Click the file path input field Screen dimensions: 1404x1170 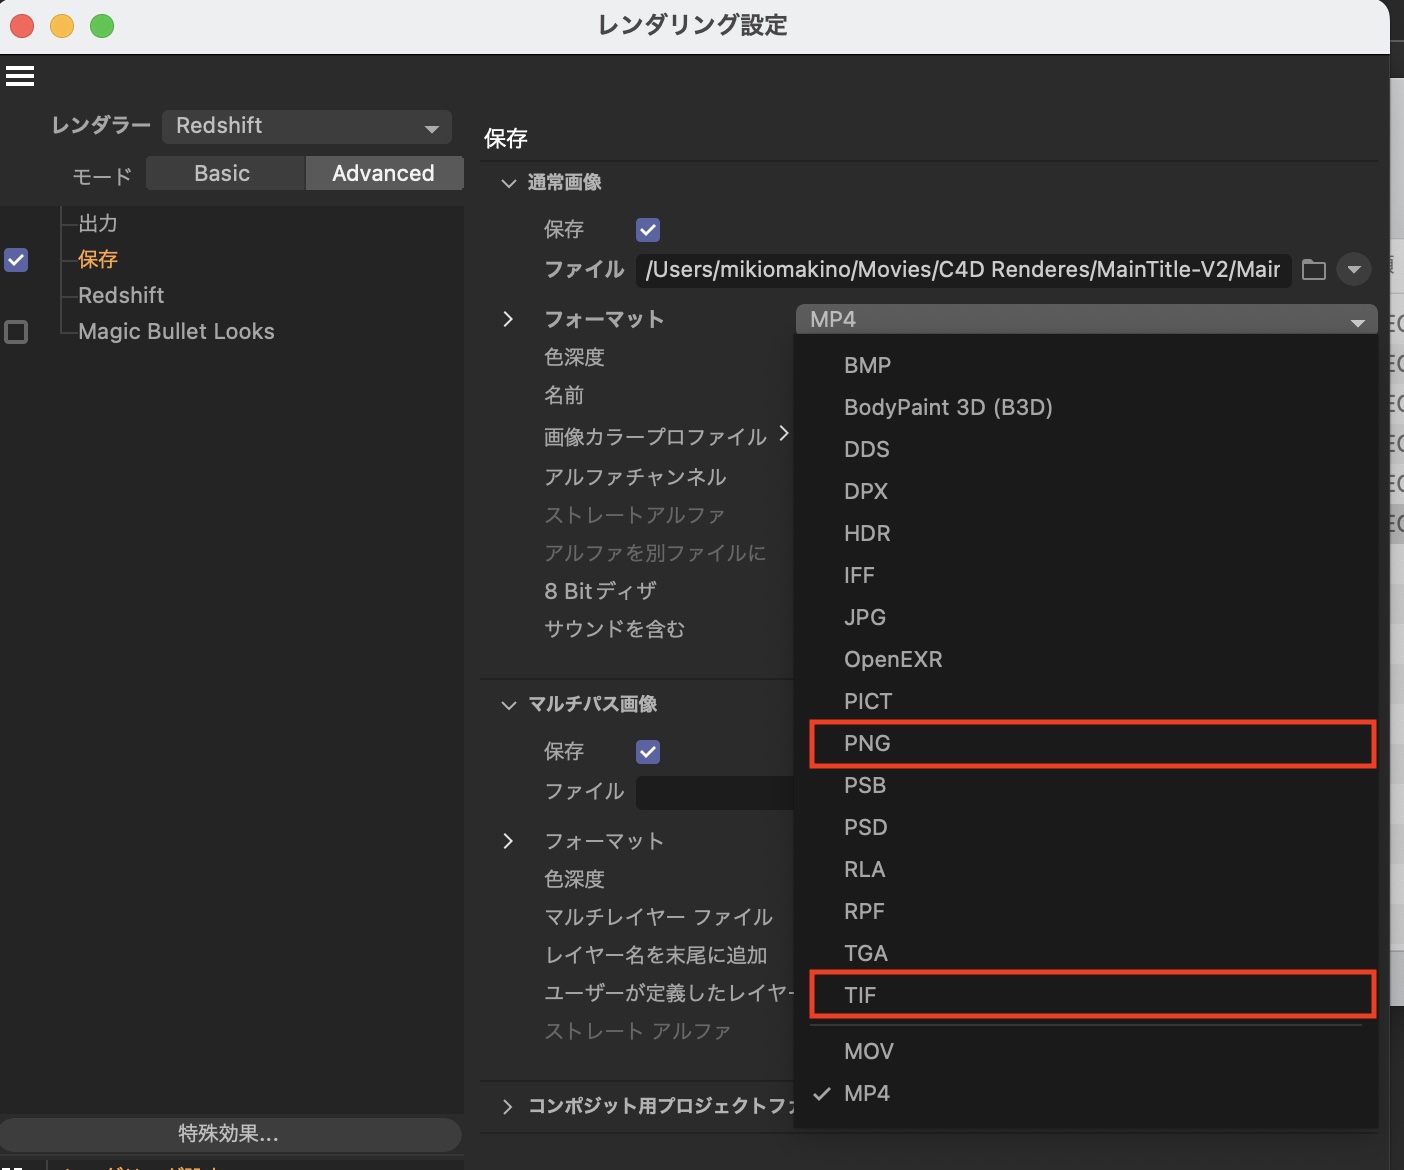(962, 270)
